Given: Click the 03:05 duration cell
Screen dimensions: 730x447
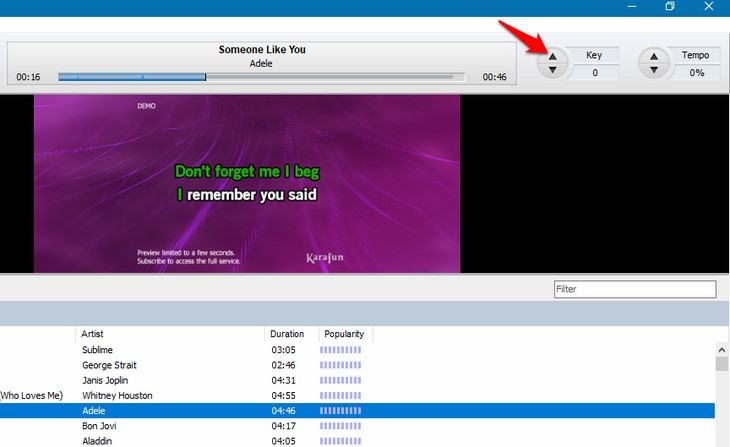Looking at the screenshot, I should [284, 350].
